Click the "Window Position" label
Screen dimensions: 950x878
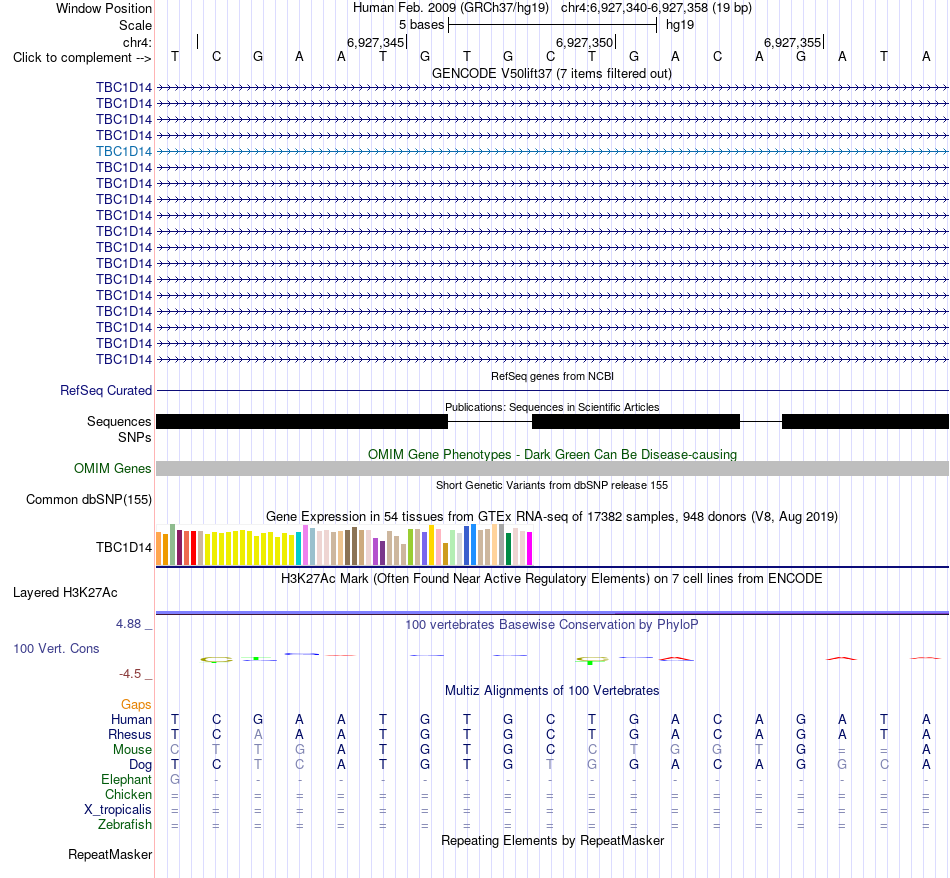coord(104,8)
